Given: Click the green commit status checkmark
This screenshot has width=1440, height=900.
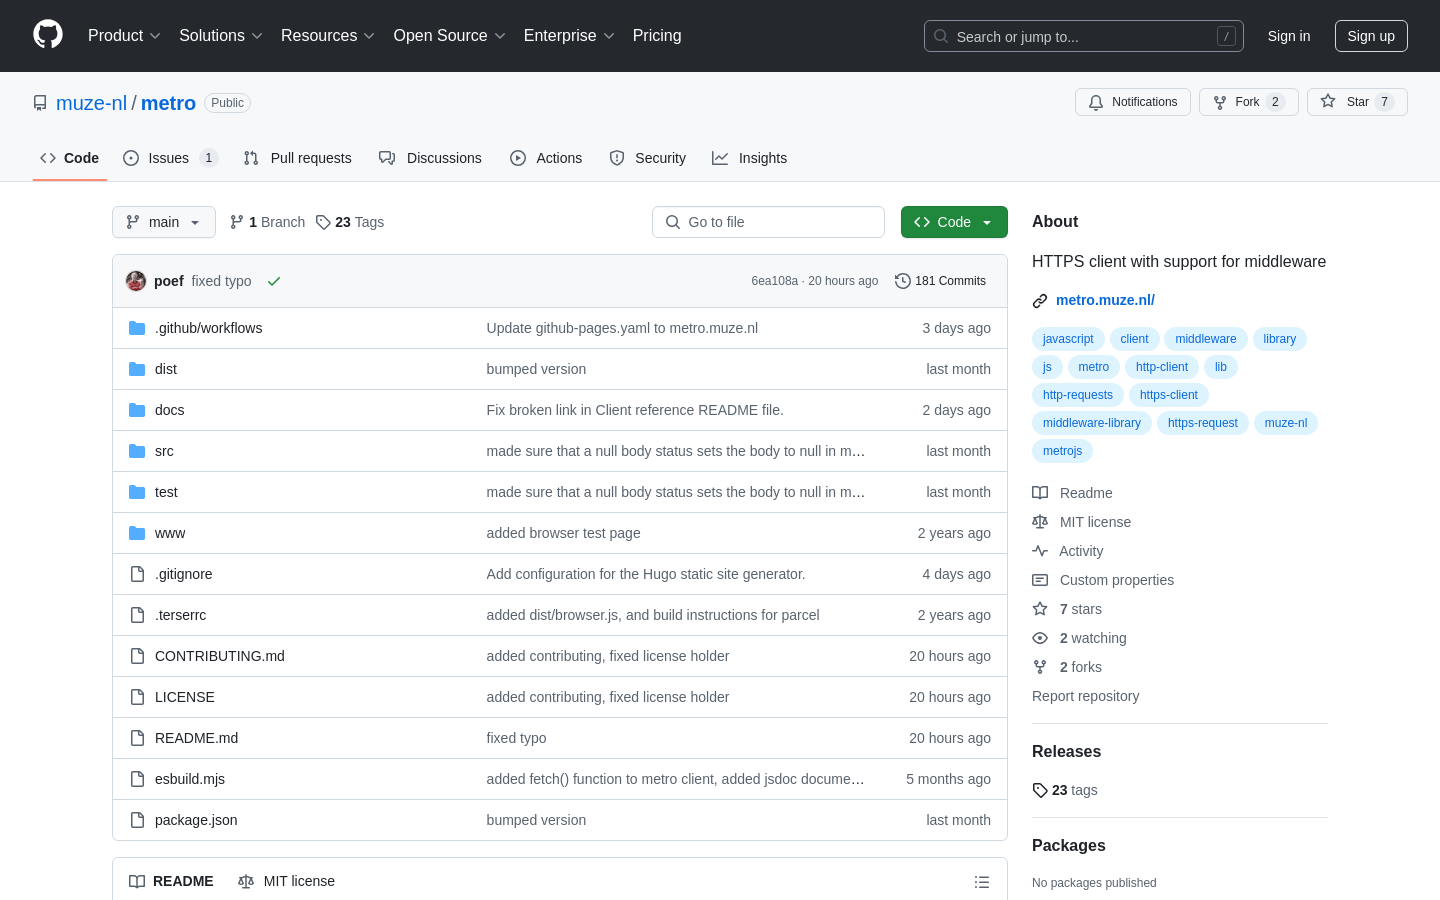Looking at the screenshot, I should (x=274, y=281).
